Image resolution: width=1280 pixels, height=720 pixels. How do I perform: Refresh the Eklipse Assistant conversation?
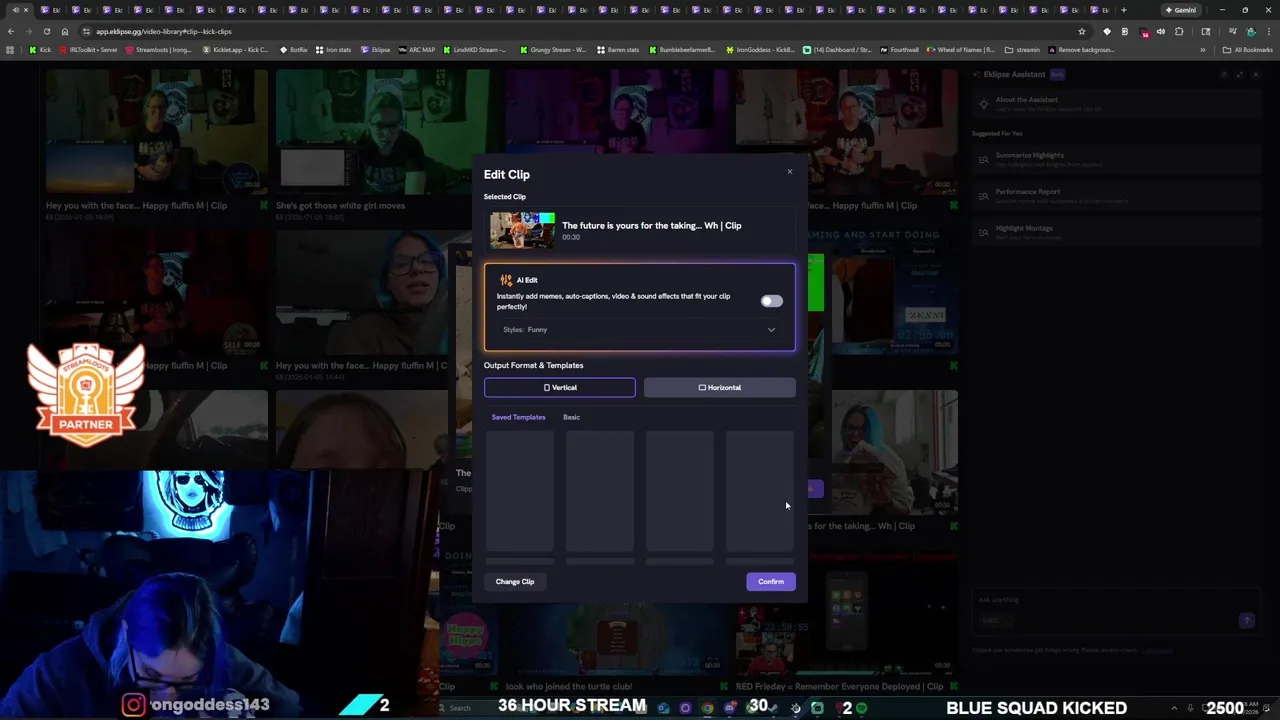click(1223, 74)
